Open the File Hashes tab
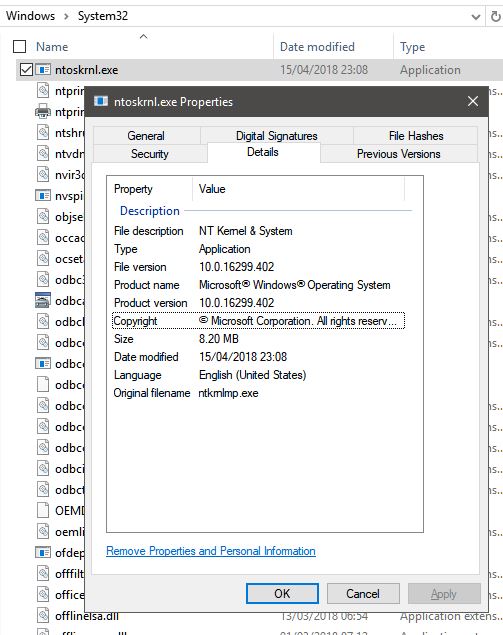This screenshot has height=635, width=503. (416, 136)
